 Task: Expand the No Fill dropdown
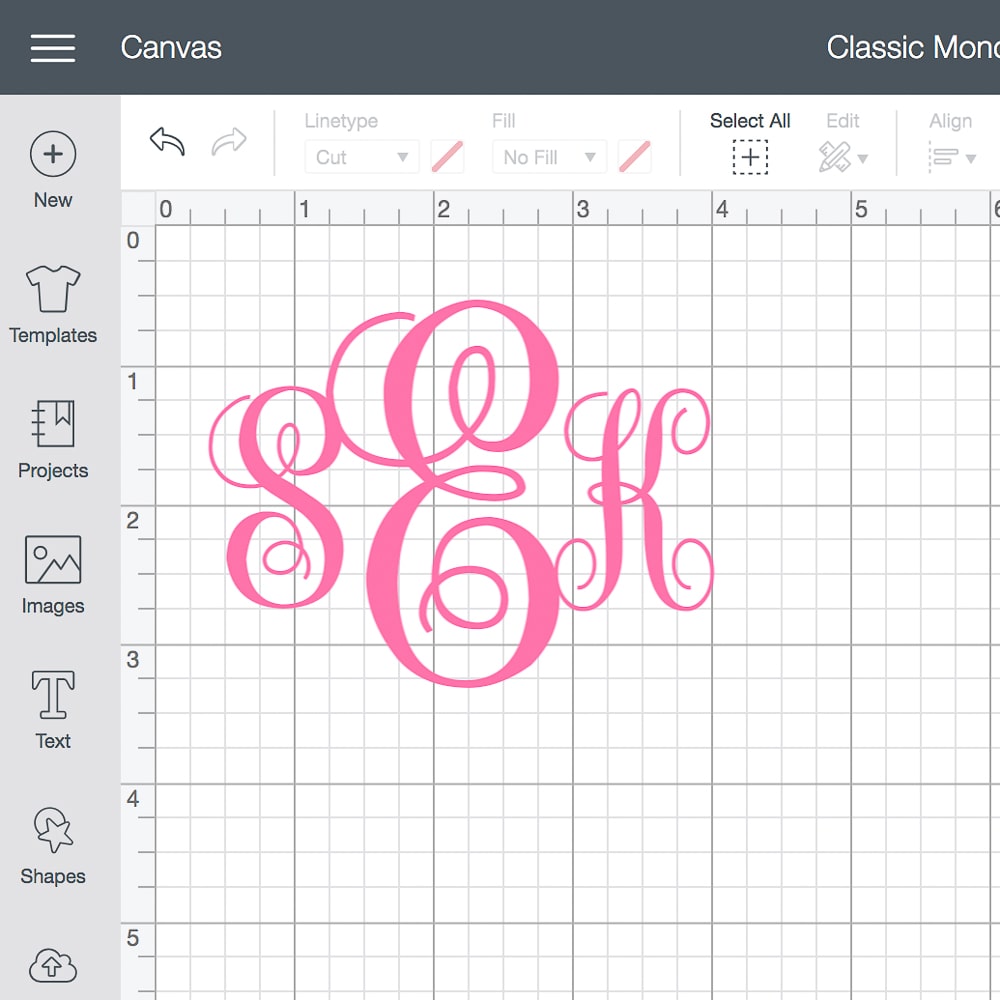pyautogui.click(x=549, y=157)
